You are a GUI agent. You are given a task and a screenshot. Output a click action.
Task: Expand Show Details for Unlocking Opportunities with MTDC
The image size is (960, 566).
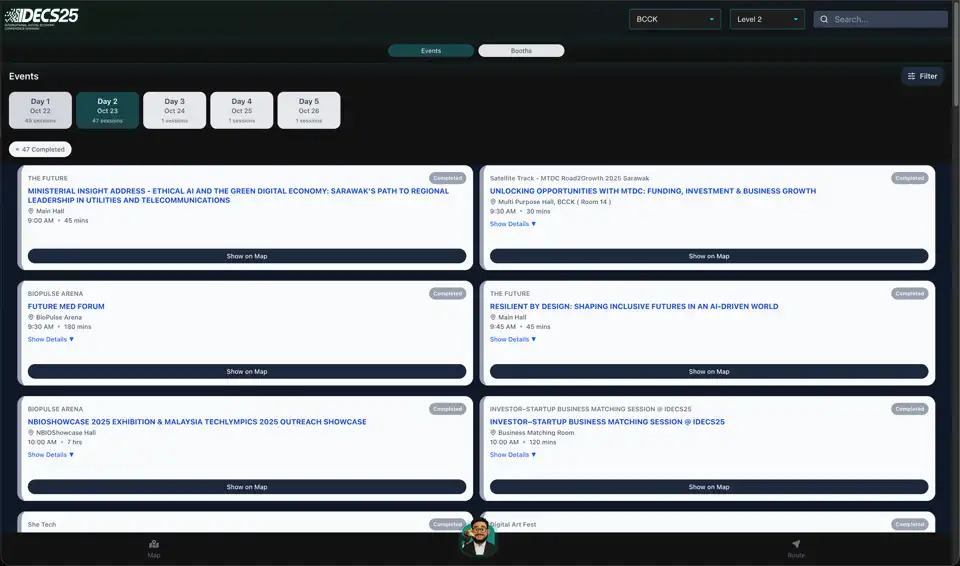point(513,224)
